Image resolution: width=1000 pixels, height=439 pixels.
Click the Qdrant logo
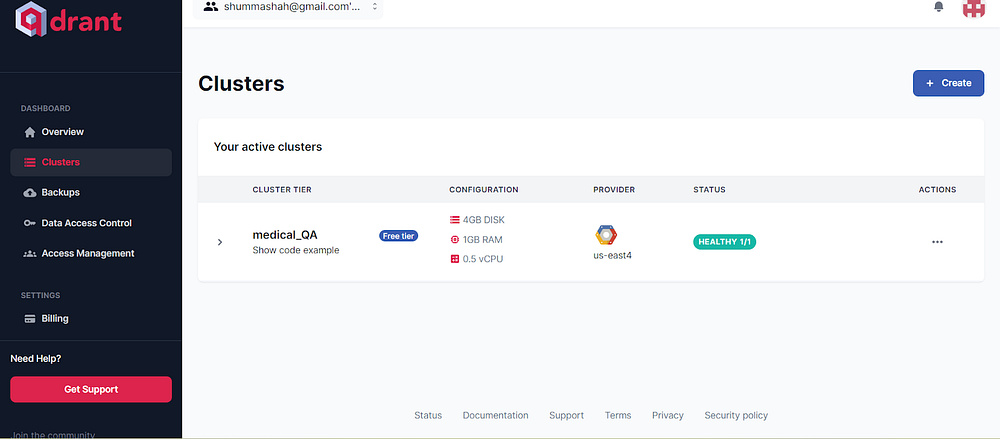(68, 20)
